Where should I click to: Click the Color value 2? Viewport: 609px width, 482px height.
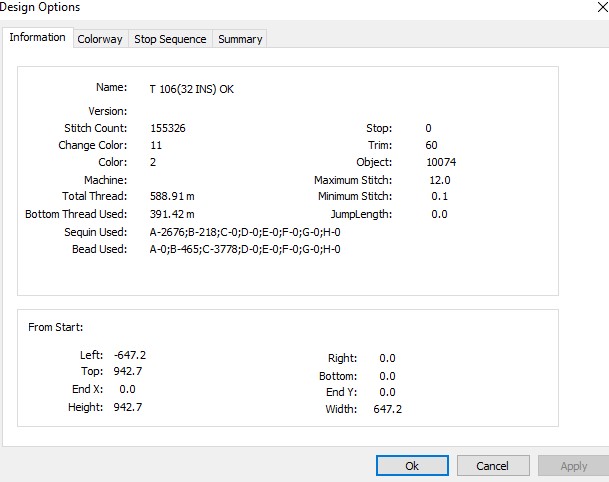pos(153,162)
